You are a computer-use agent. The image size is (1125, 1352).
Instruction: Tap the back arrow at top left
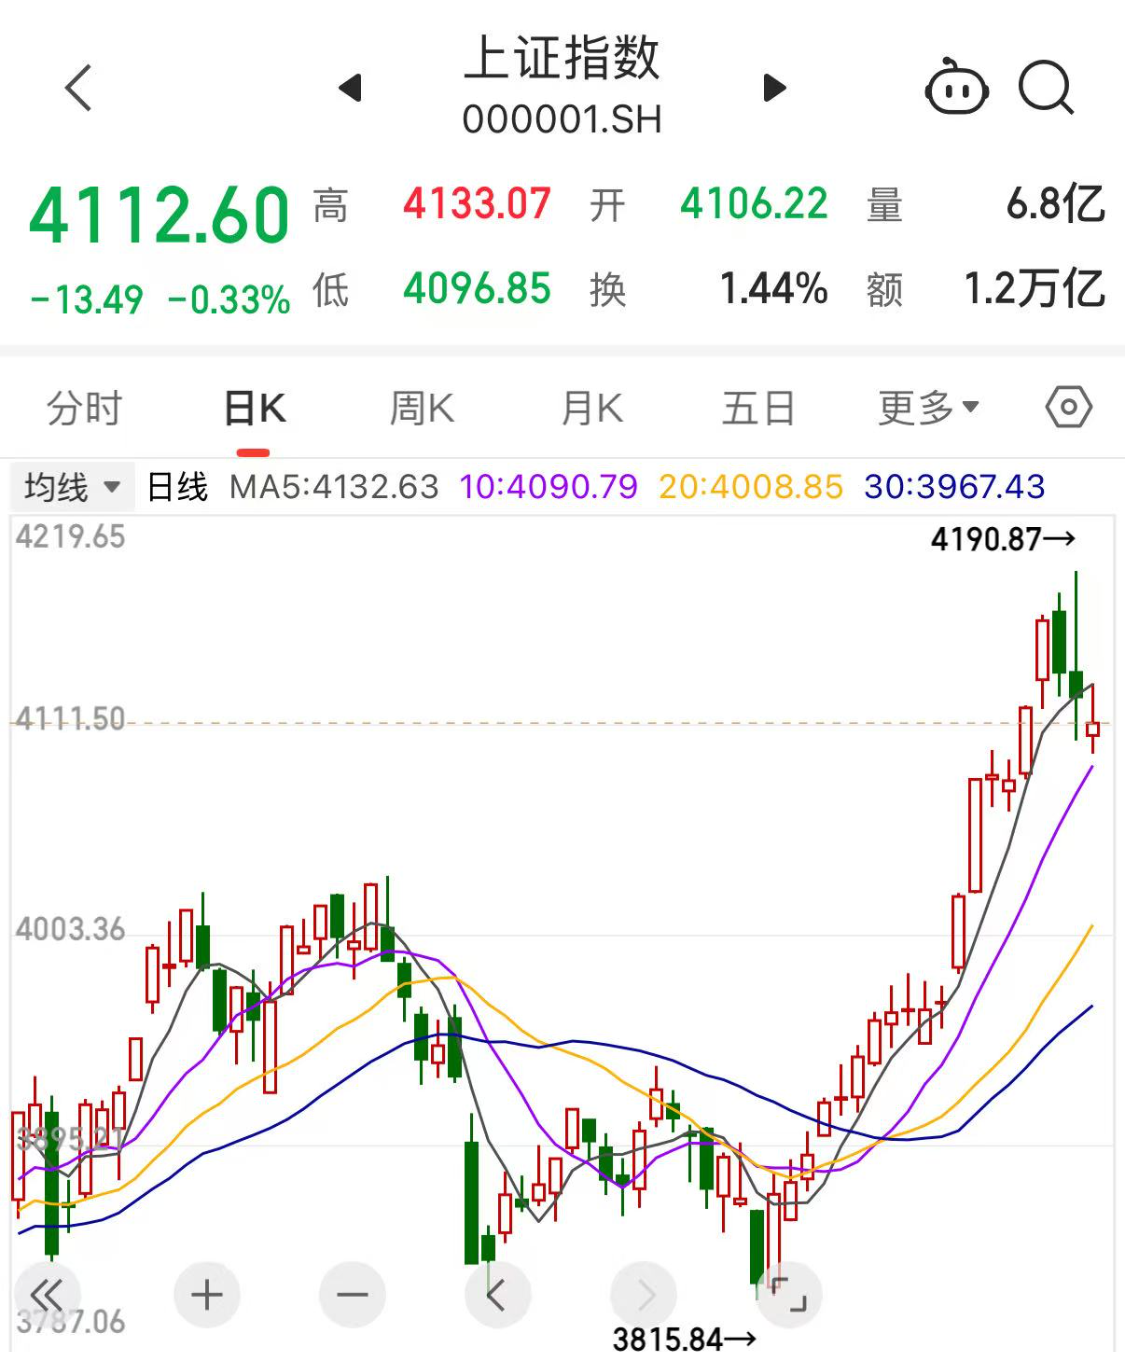pos(78,88)
